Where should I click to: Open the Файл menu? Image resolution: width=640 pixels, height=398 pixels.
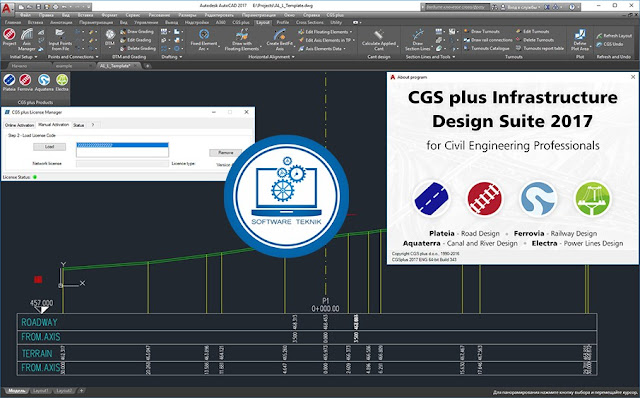(x=25, y=15)
